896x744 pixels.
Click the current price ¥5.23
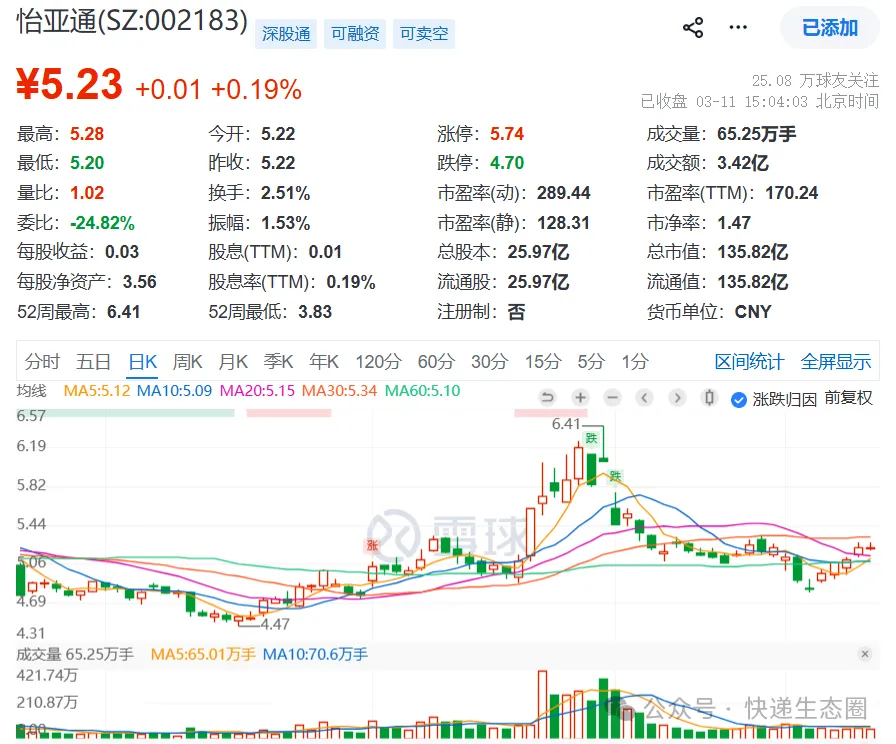[69, 84]
